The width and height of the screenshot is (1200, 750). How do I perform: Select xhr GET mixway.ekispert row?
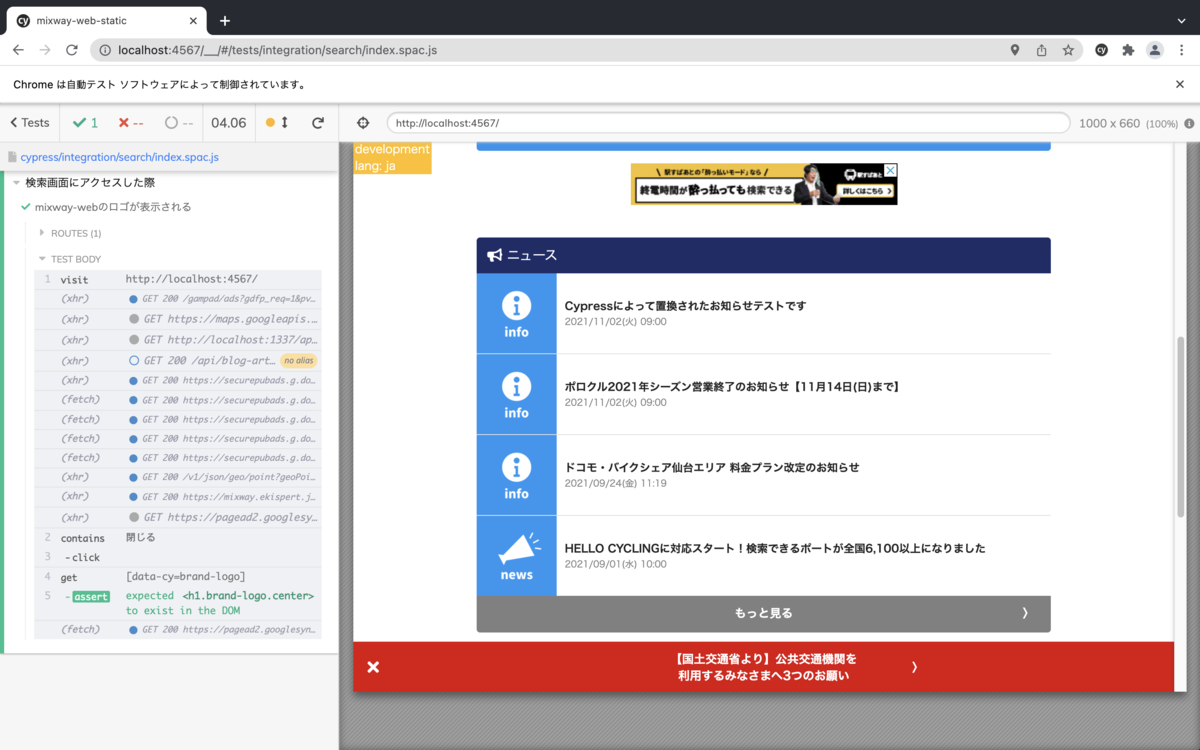178,497
